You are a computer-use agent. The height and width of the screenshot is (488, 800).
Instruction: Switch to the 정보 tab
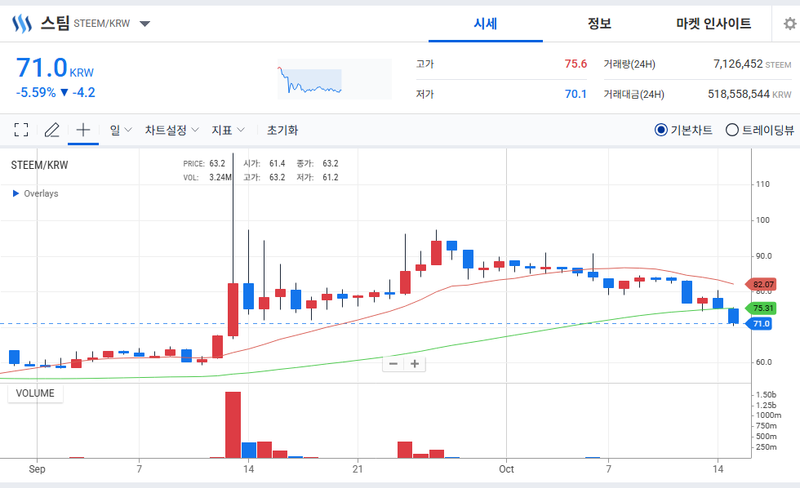[599, 23]
